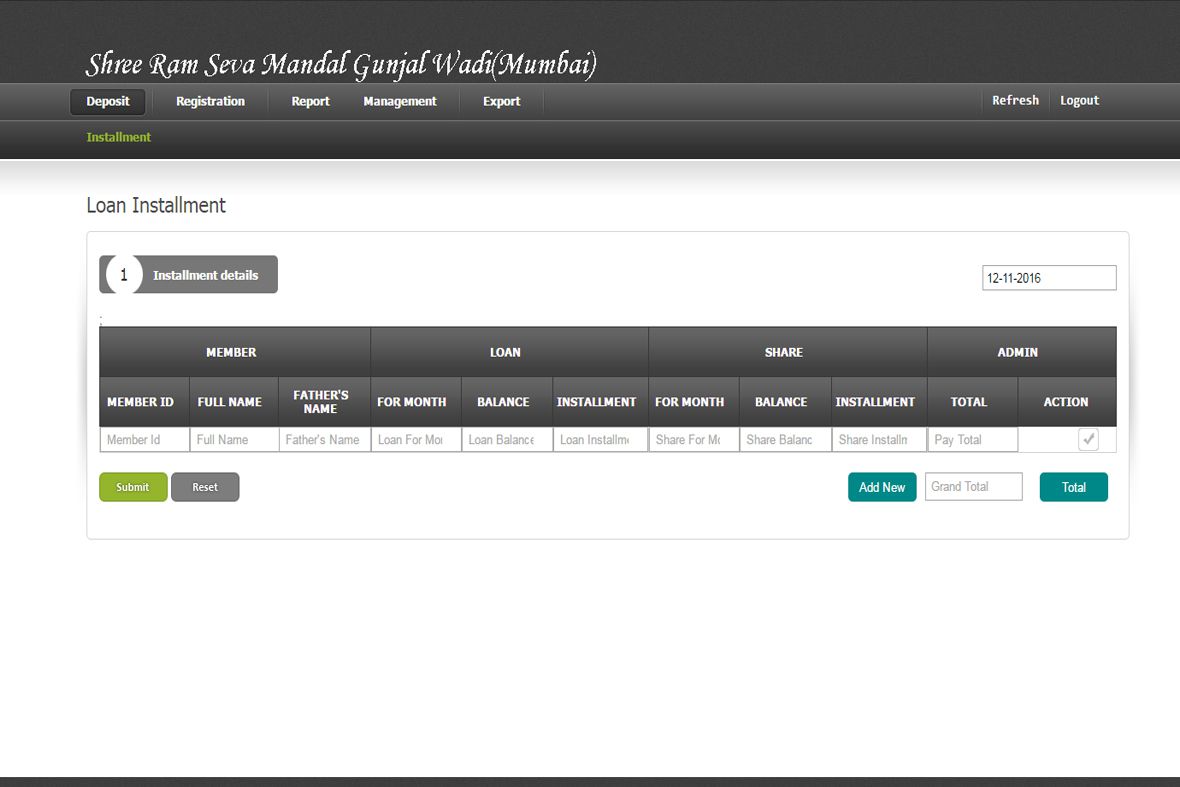The width and height of the screenshot is (1180, 787).
Task: Open the Management menu
Action: pyautogui.click(x=400, y=102)
